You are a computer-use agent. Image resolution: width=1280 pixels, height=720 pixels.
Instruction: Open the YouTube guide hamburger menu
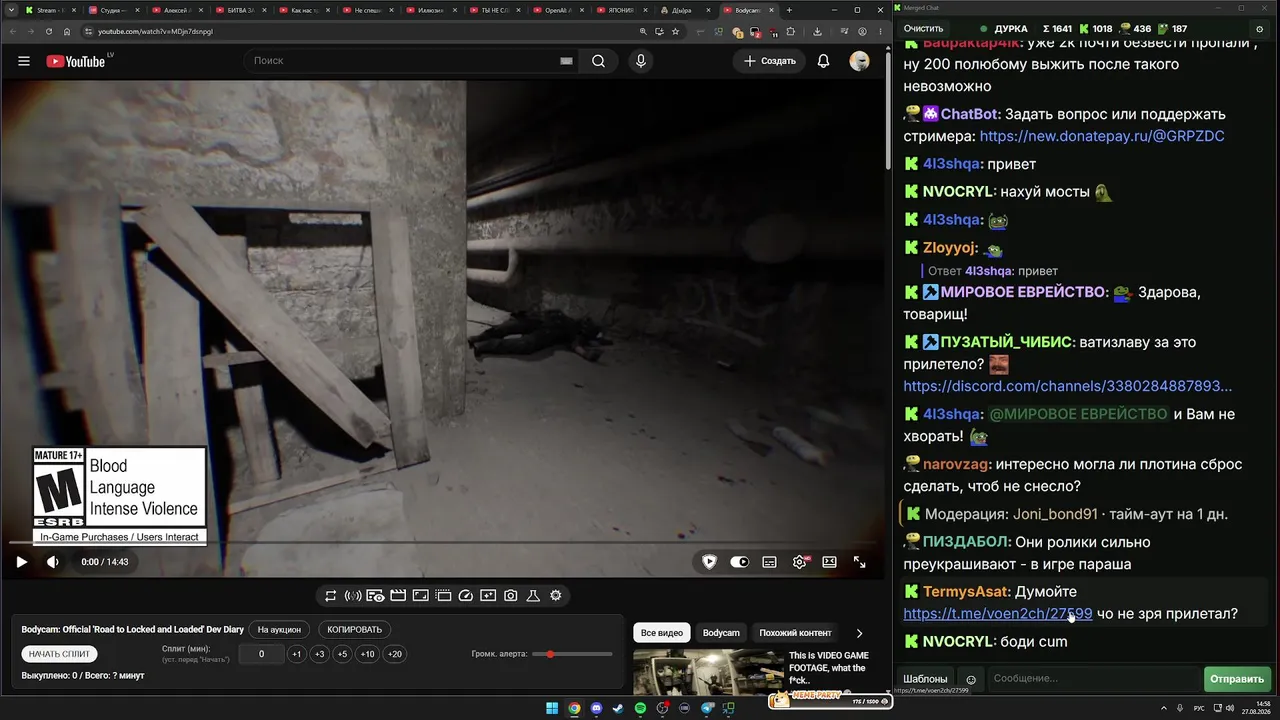24,61
